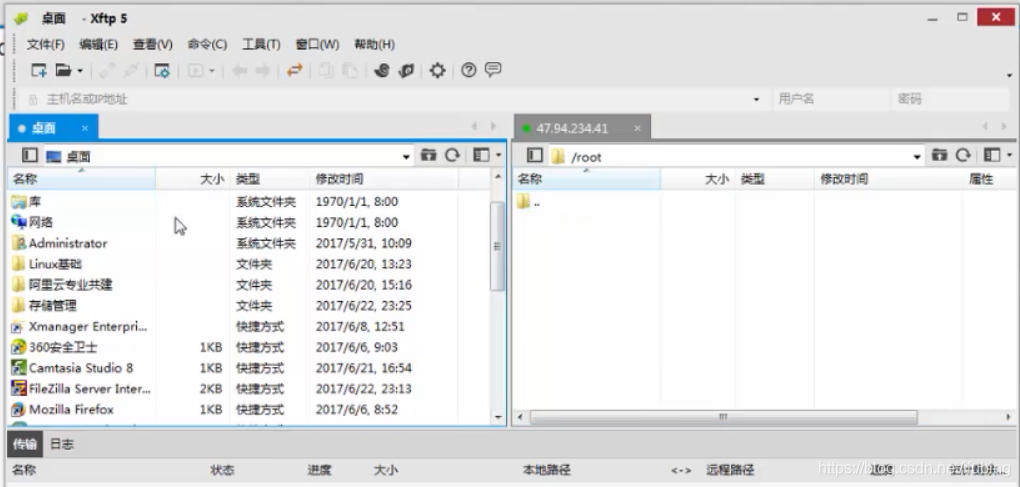Open the 窗口(W) menu

(317, 44)
